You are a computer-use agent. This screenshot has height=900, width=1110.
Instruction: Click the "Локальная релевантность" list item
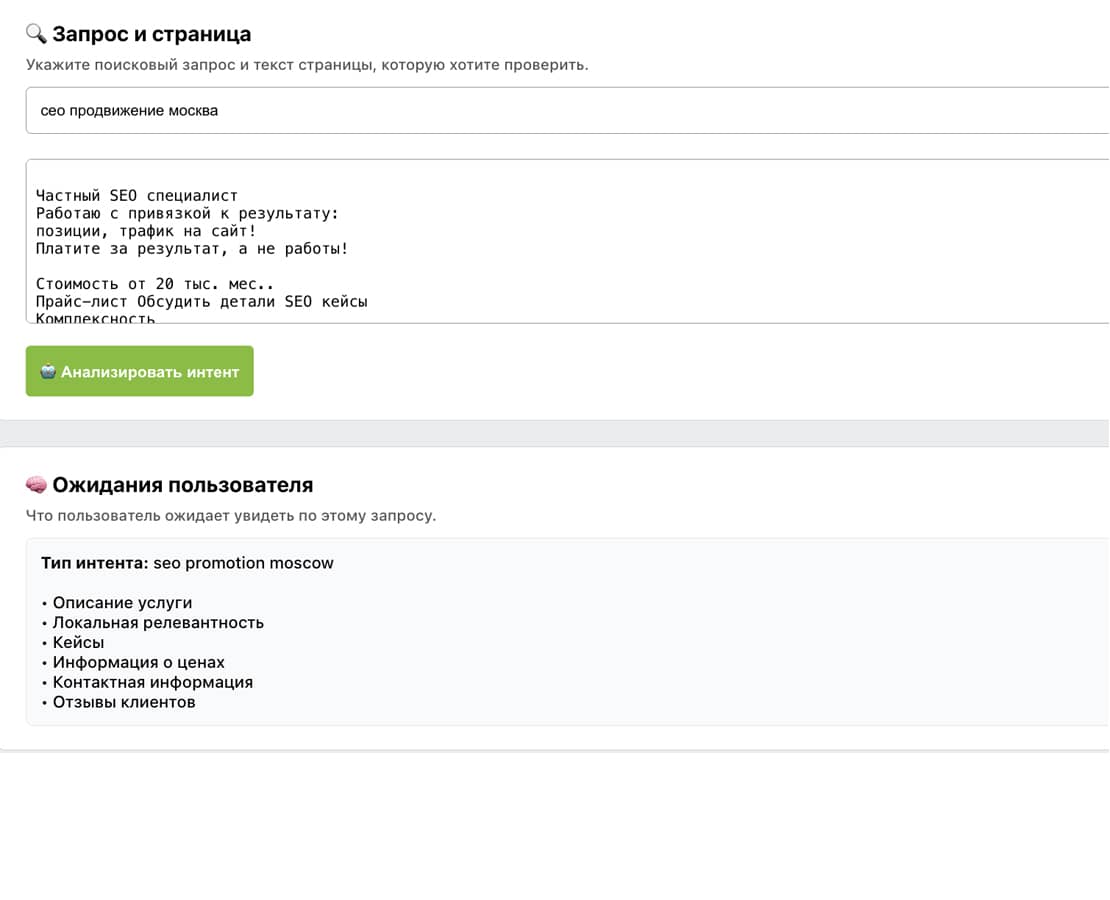coord(158,623)
